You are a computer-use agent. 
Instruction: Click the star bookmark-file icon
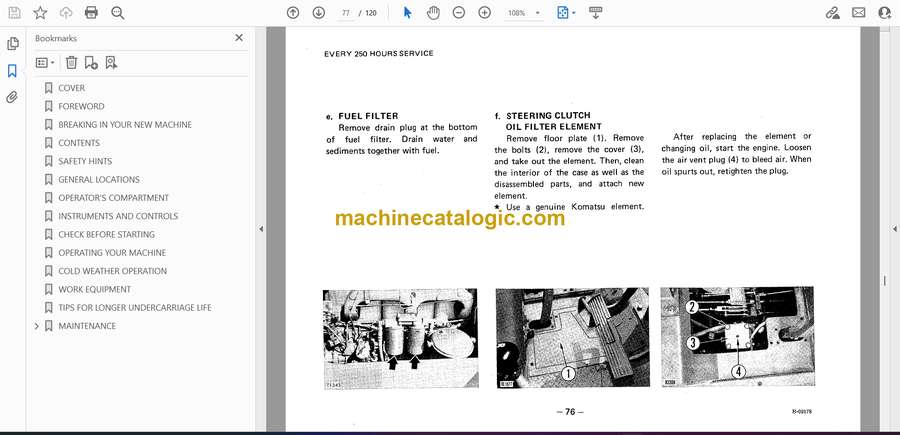[40, 13]
